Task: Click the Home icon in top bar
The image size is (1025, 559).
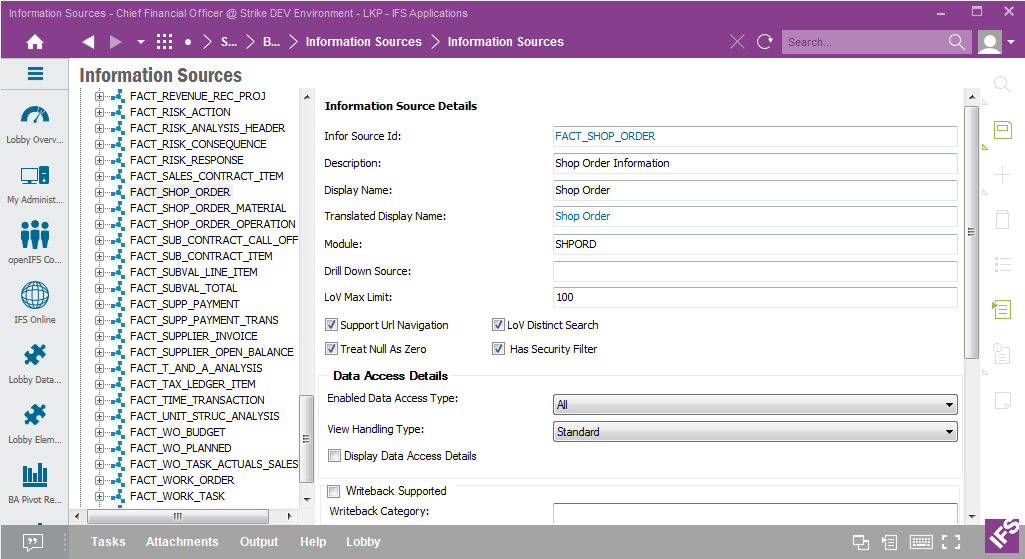Action: click(x=35, y=42)
